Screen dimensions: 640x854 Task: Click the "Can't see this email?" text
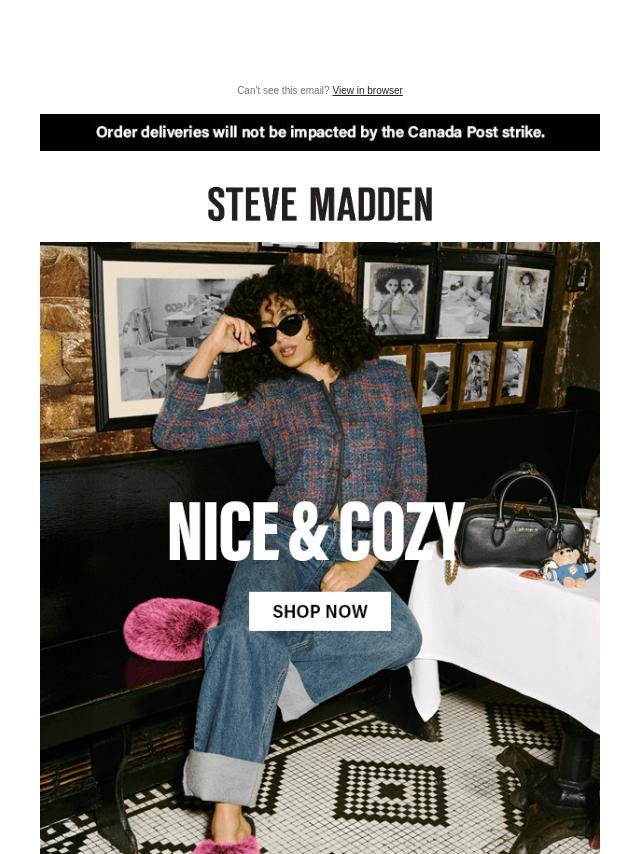pyautogui.click(x=283, y=90)
